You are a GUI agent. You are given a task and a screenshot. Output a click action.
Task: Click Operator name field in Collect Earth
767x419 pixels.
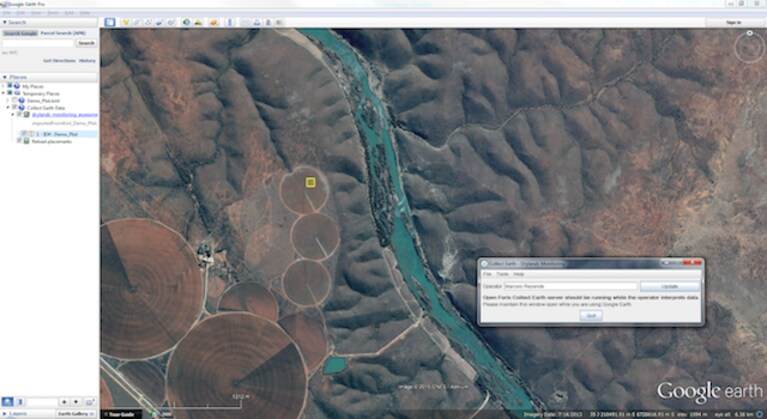(x=570, y=286)
